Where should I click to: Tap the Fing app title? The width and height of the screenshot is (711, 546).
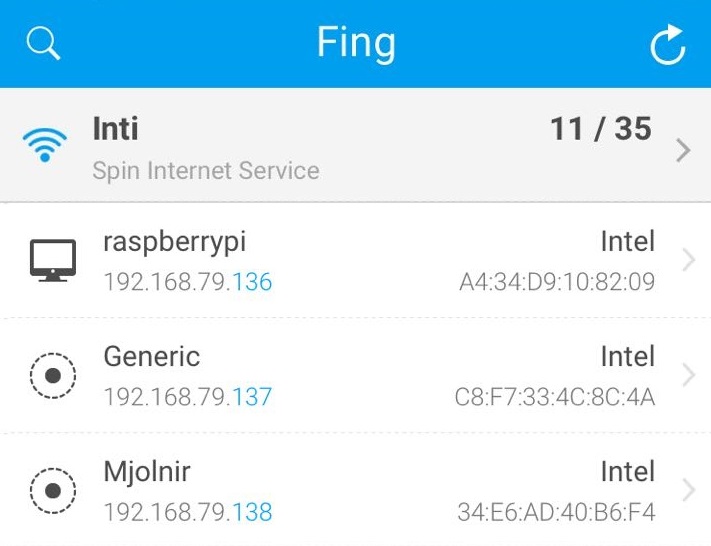coord(356,43)
